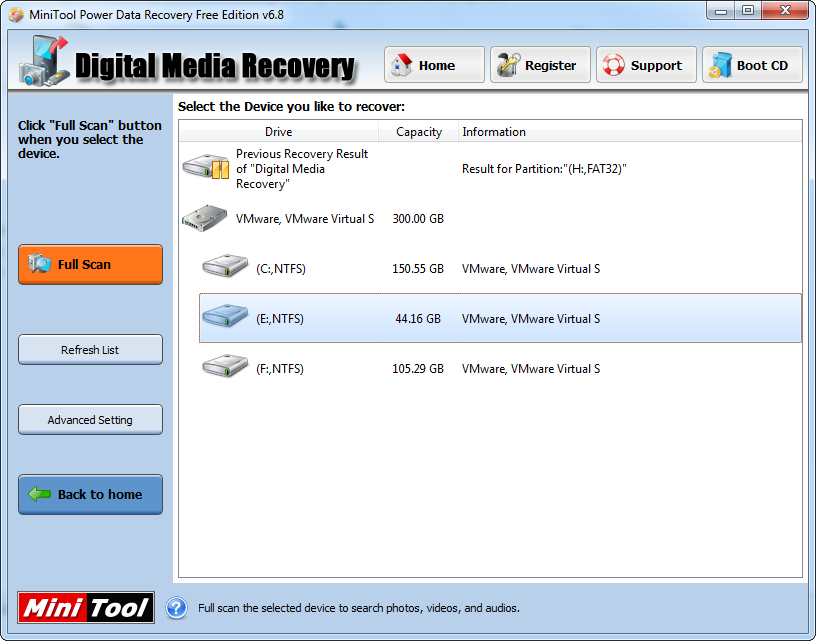Click the C: row information text

click(x=531, y=268)
